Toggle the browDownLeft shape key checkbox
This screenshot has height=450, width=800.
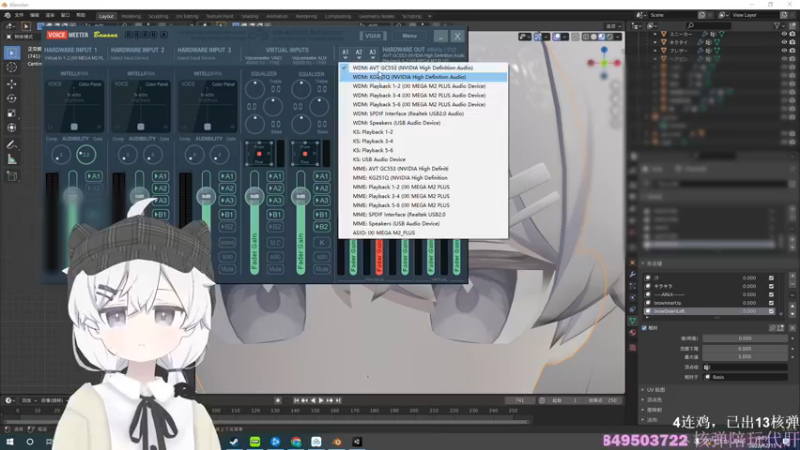tap(771, 311)
